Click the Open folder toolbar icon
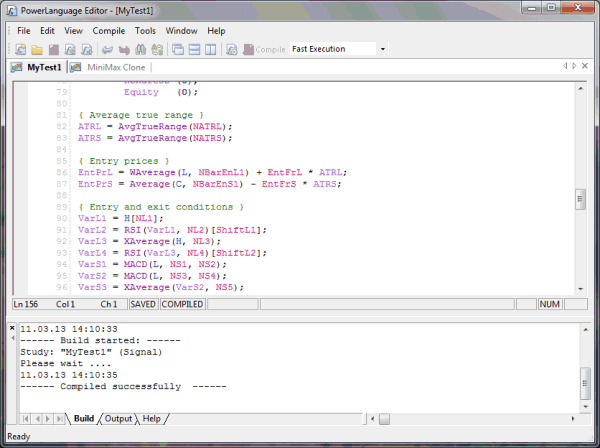The width and height of the screenshot is (600, 448). (x=37, y=49)
